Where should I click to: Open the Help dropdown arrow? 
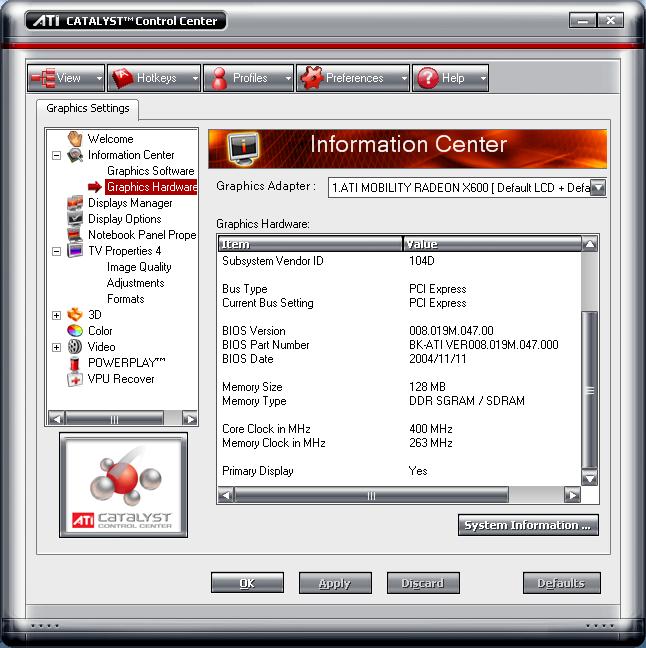click(x=483, y=78)
